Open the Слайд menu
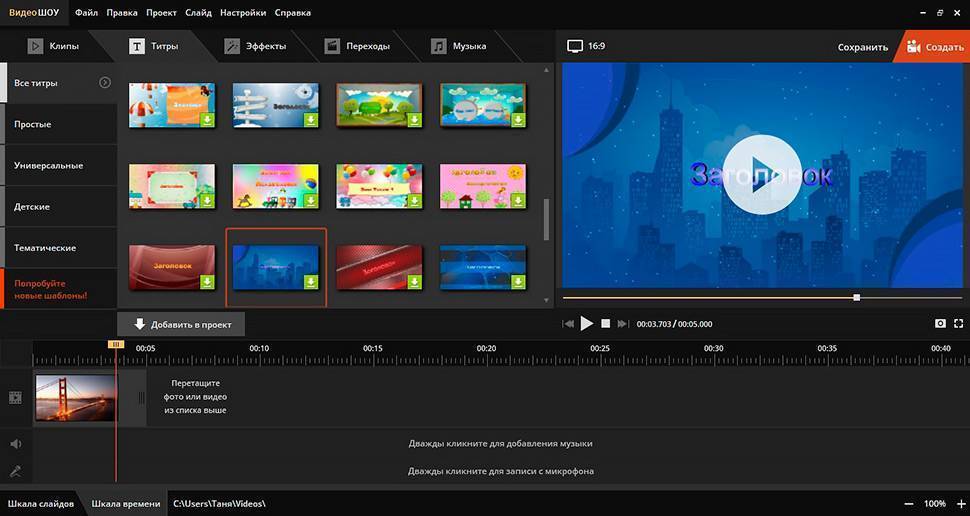The height and width of the screenshot is (516, 970). coord(198,13)
